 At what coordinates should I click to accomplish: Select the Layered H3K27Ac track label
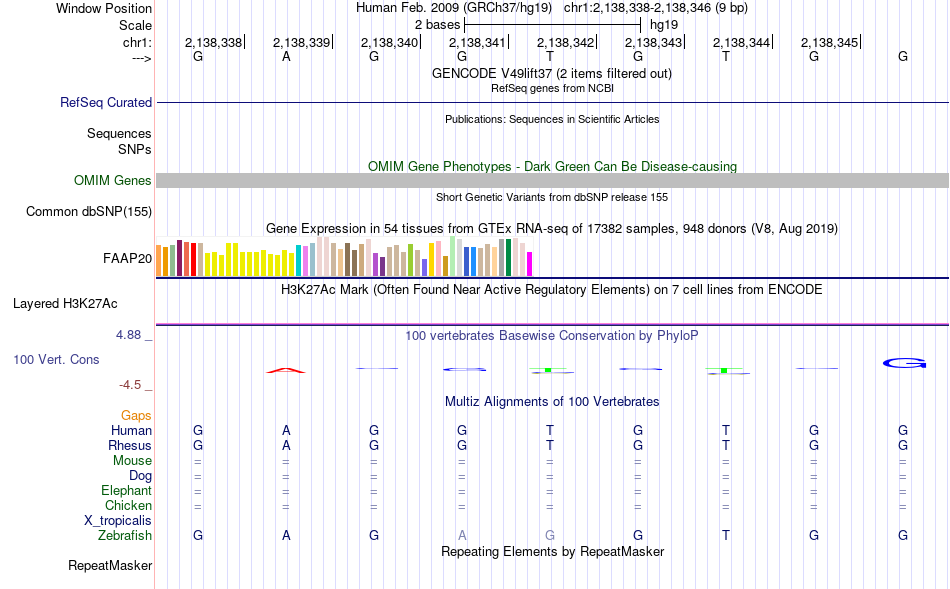(65, 304)
